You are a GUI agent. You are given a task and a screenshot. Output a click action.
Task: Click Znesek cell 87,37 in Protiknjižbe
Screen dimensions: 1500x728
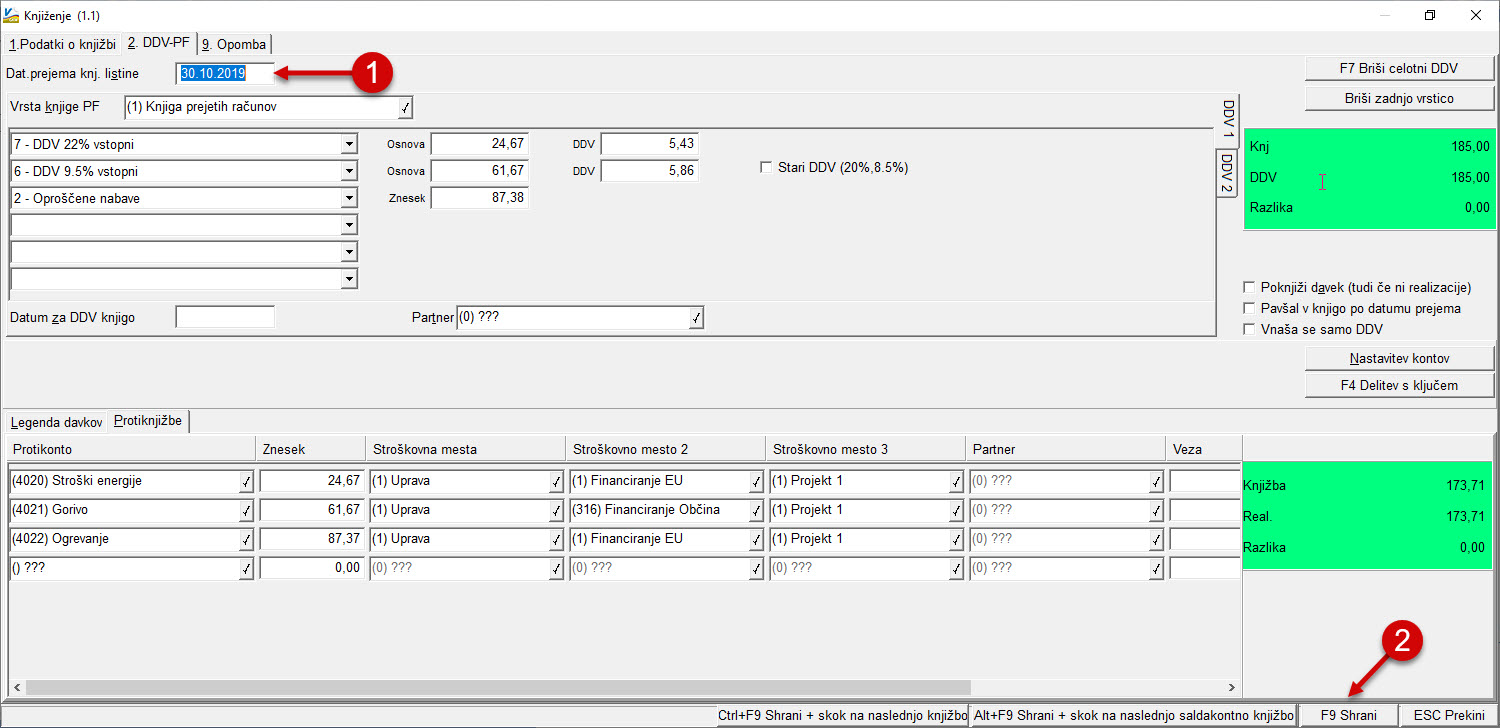pos(311,539)
